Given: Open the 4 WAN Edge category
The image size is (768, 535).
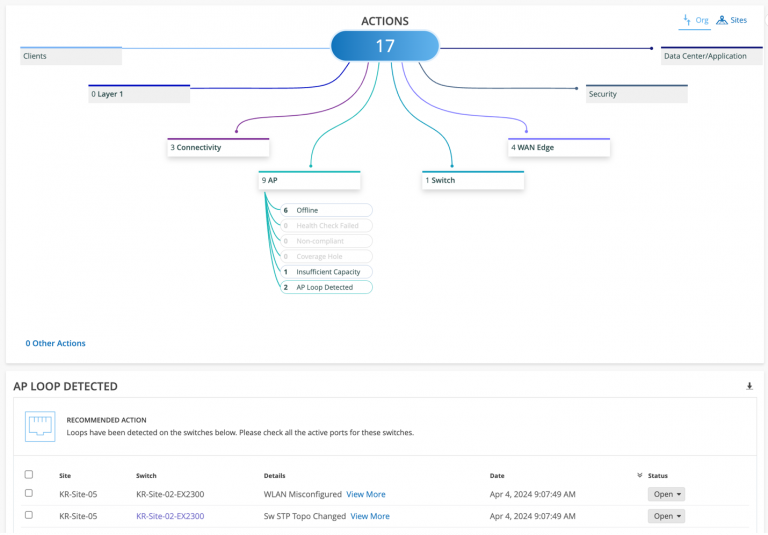Looking at the screenshot, I should coord(559,147).
